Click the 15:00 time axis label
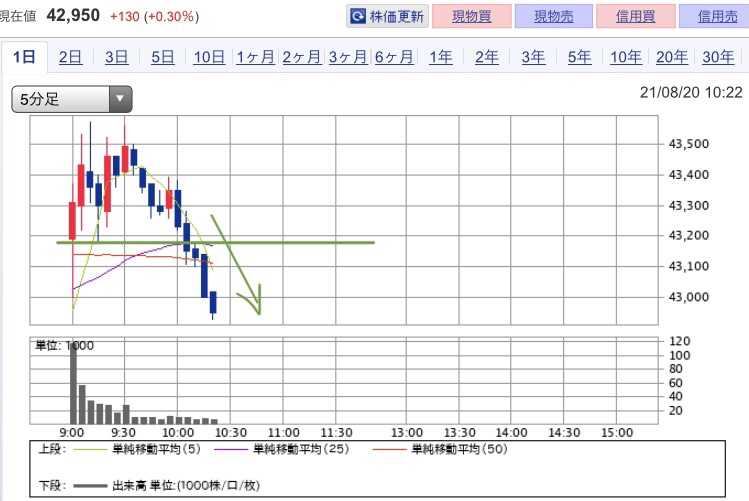Image resolution: width=749 pixels, height=501 pixels. pos(617,433)
